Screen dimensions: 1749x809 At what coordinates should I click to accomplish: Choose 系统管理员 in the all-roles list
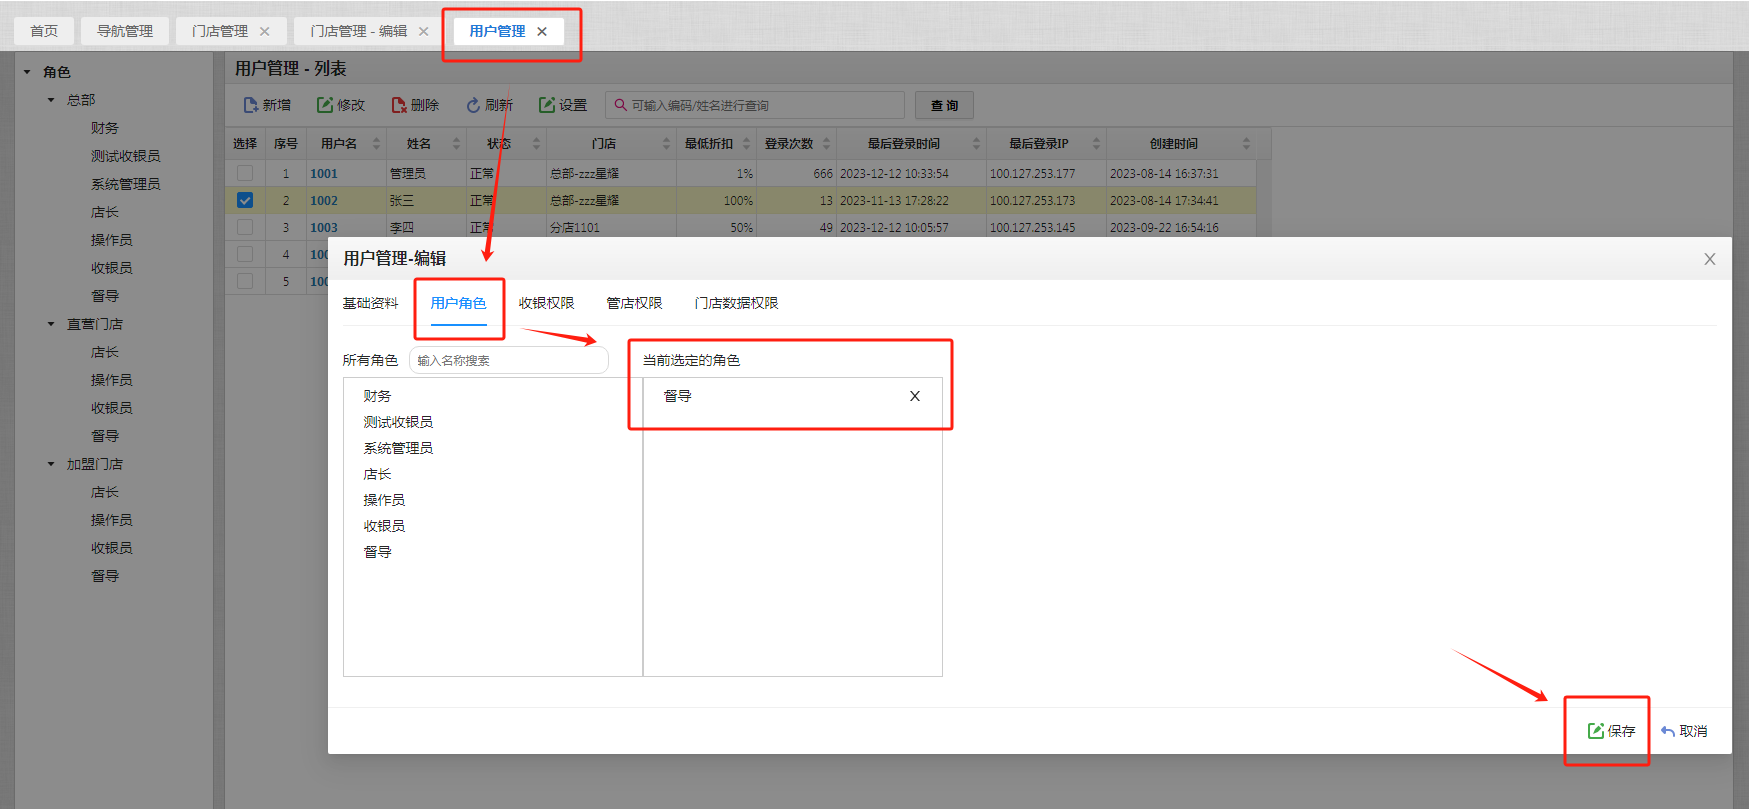pos(399,448)
